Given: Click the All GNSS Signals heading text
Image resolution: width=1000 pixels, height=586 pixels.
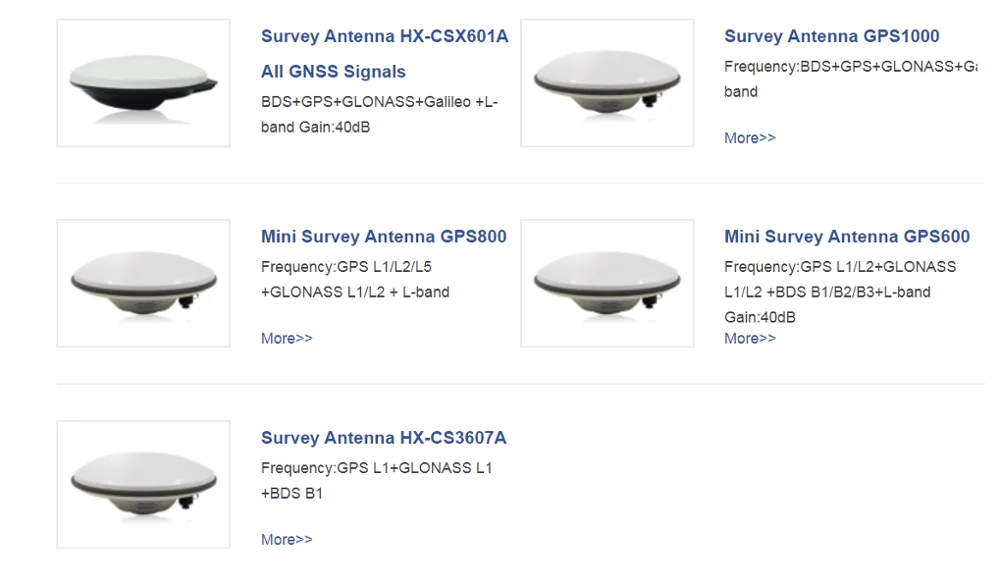Looking at the screenshot, I should click(x=333, y=72).
